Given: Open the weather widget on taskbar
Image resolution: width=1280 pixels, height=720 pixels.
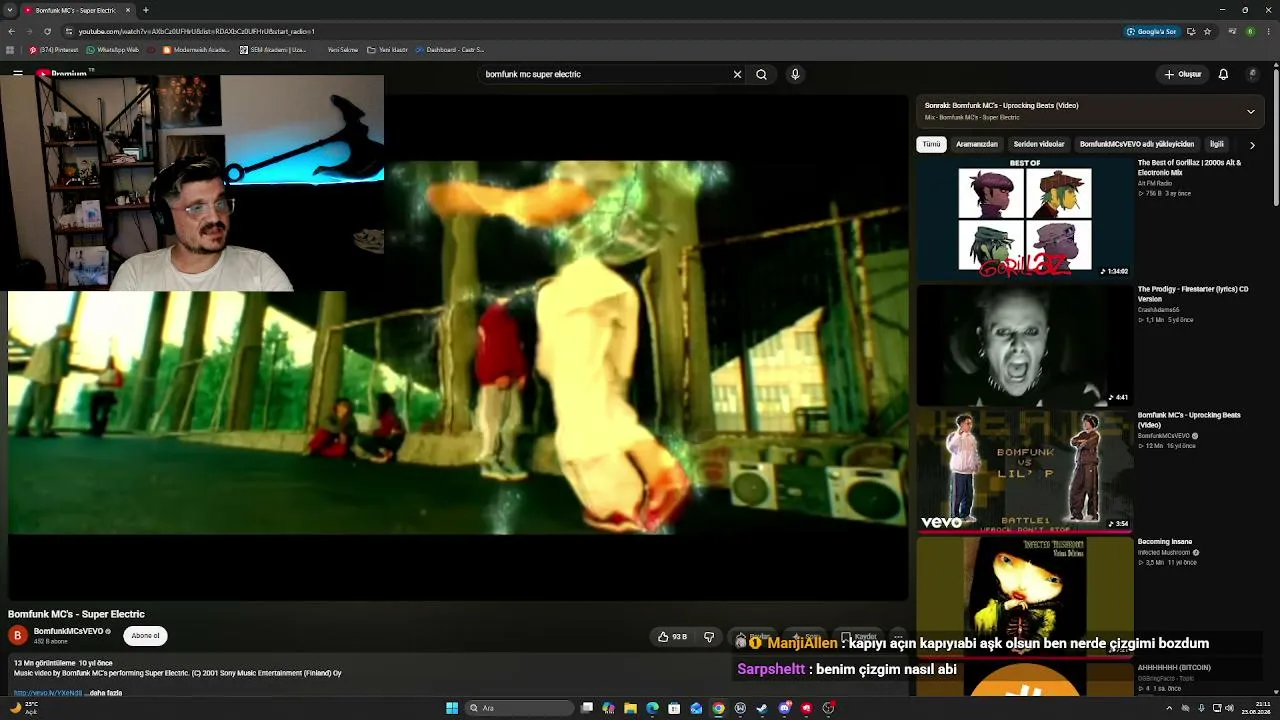Looking at the screenshot, I should (x=24, y=708).
